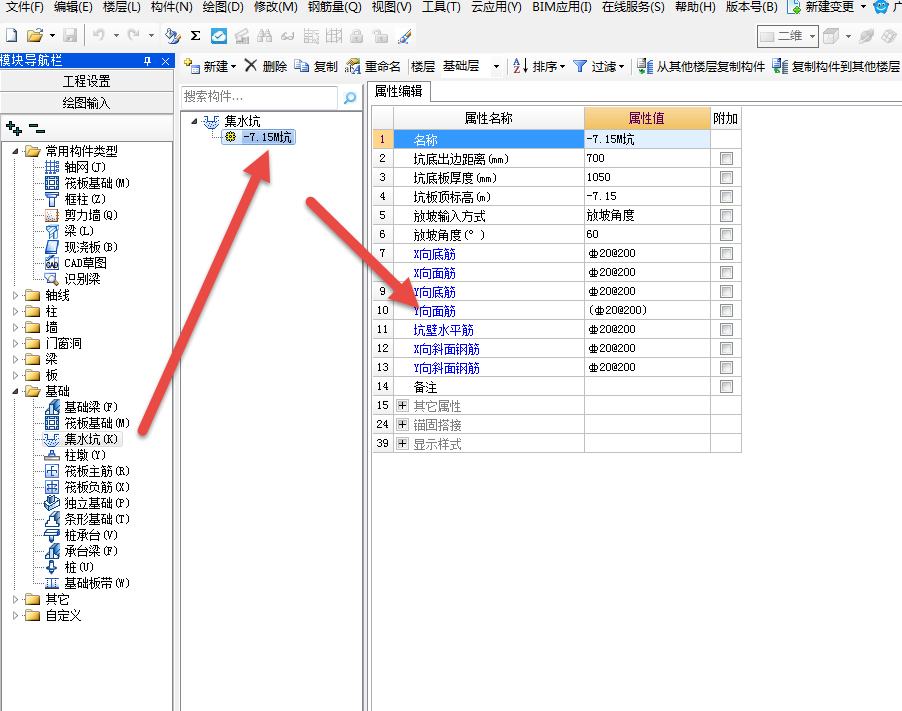Toggle 附加 checkbox for 坑底出边距离
This screenshot has height=711, width=902.
pos(726,159)
